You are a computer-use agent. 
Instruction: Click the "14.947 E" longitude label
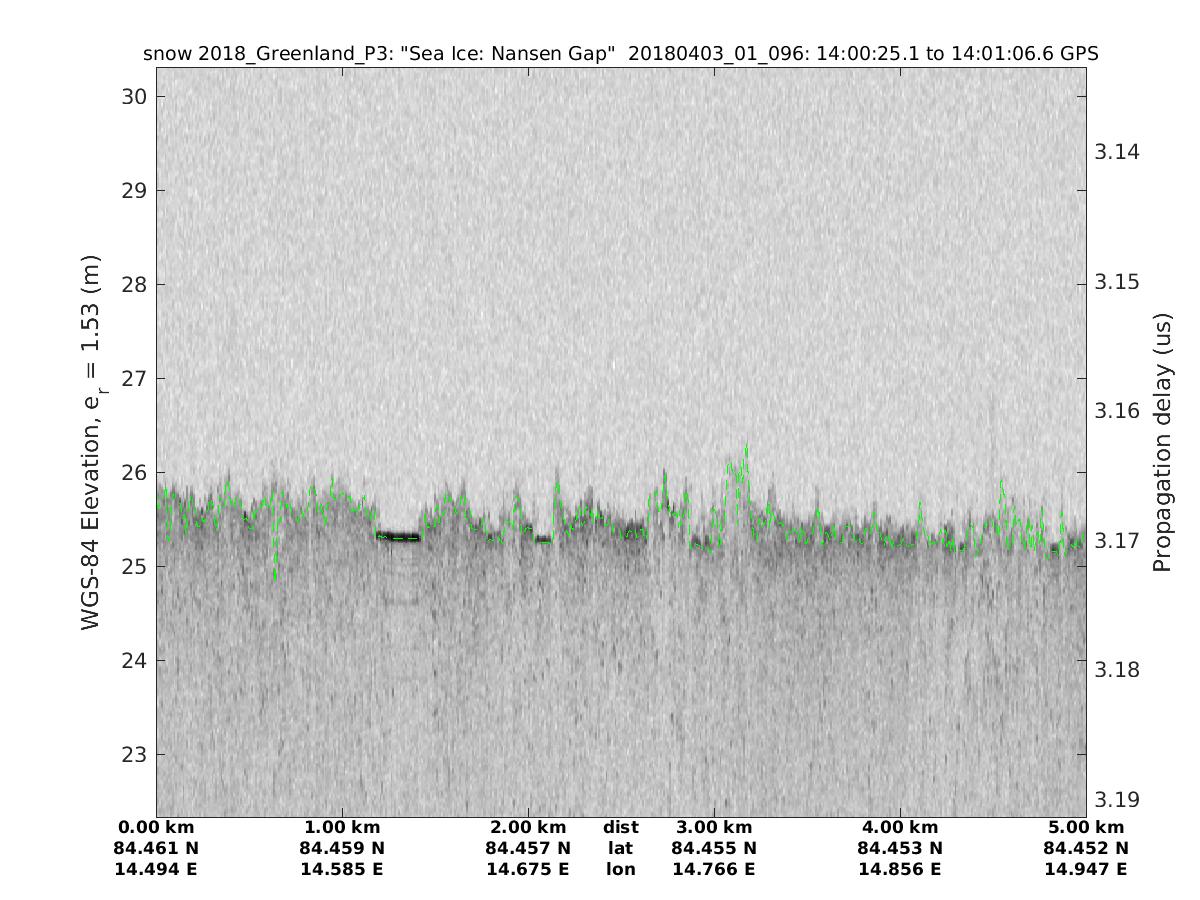[x=1086, y=870]
